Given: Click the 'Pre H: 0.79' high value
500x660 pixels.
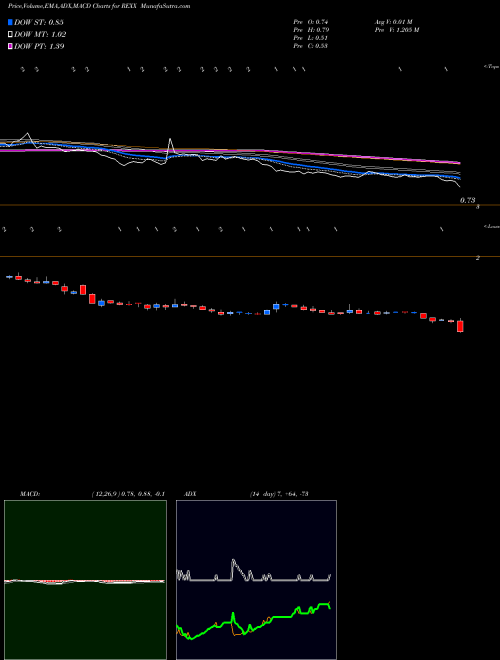Looking at the screenshot, I should tap(311, 30).
